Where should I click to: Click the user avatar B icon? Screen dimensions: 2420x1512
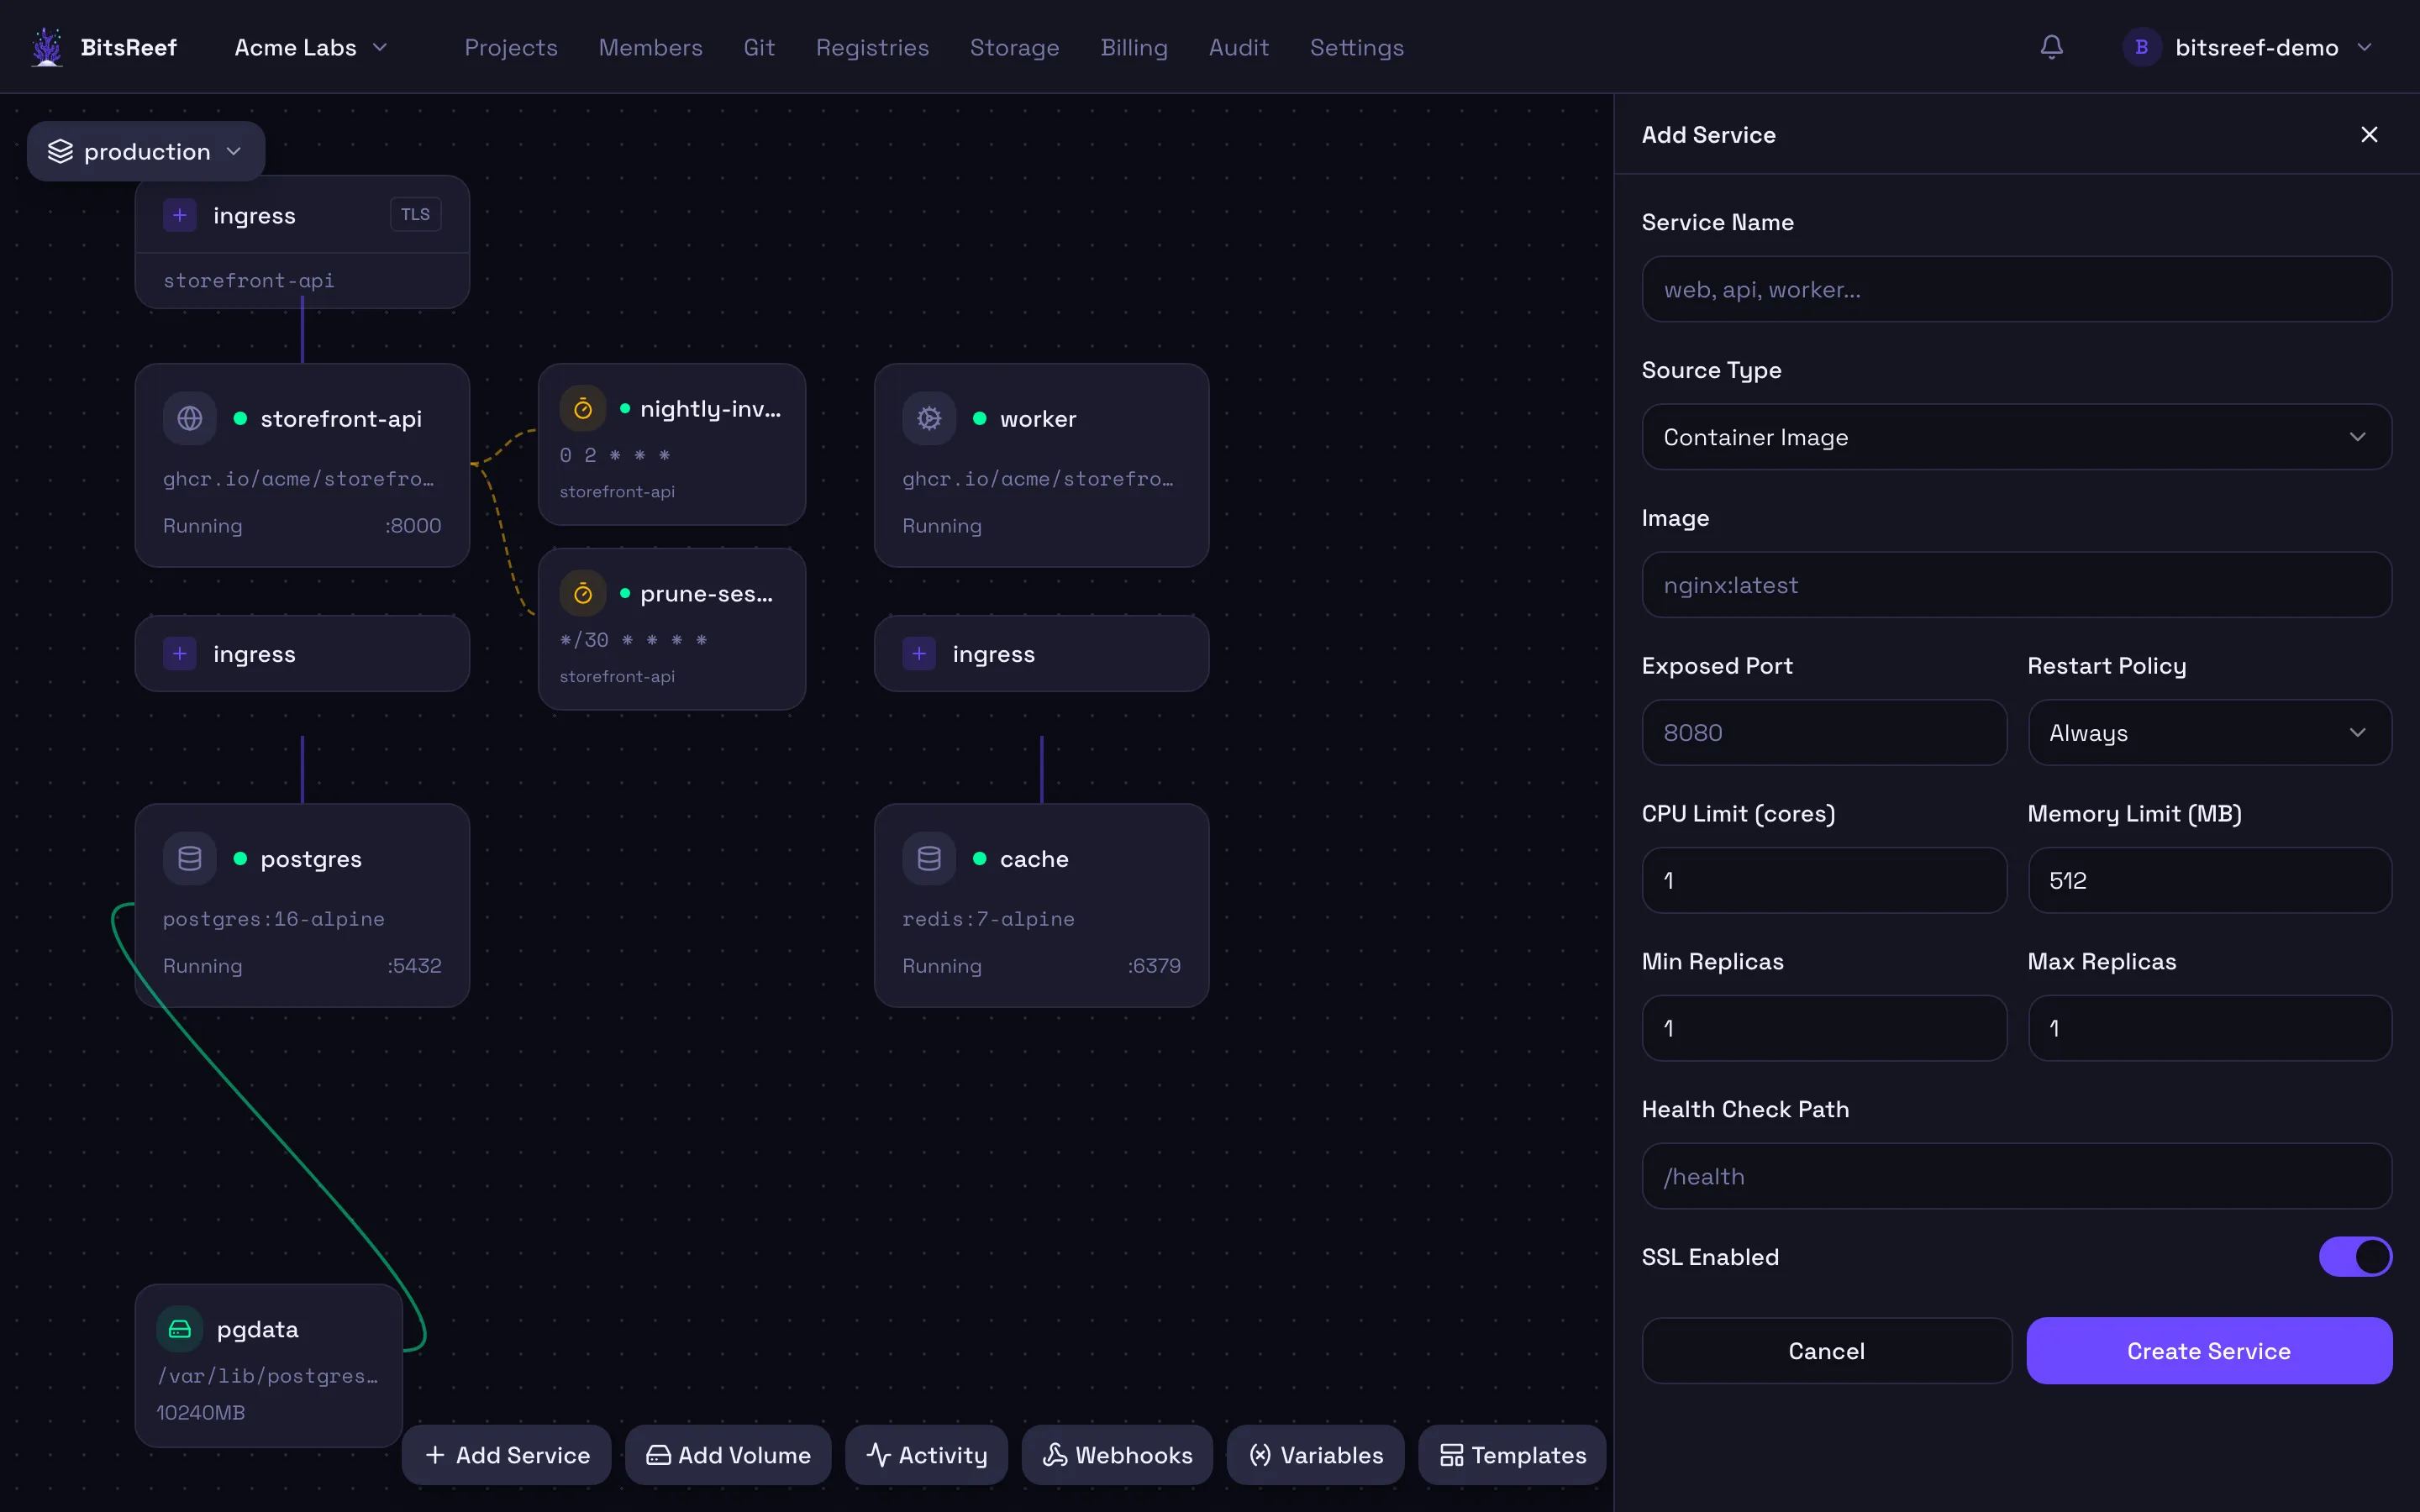(x=2141, y=47)
